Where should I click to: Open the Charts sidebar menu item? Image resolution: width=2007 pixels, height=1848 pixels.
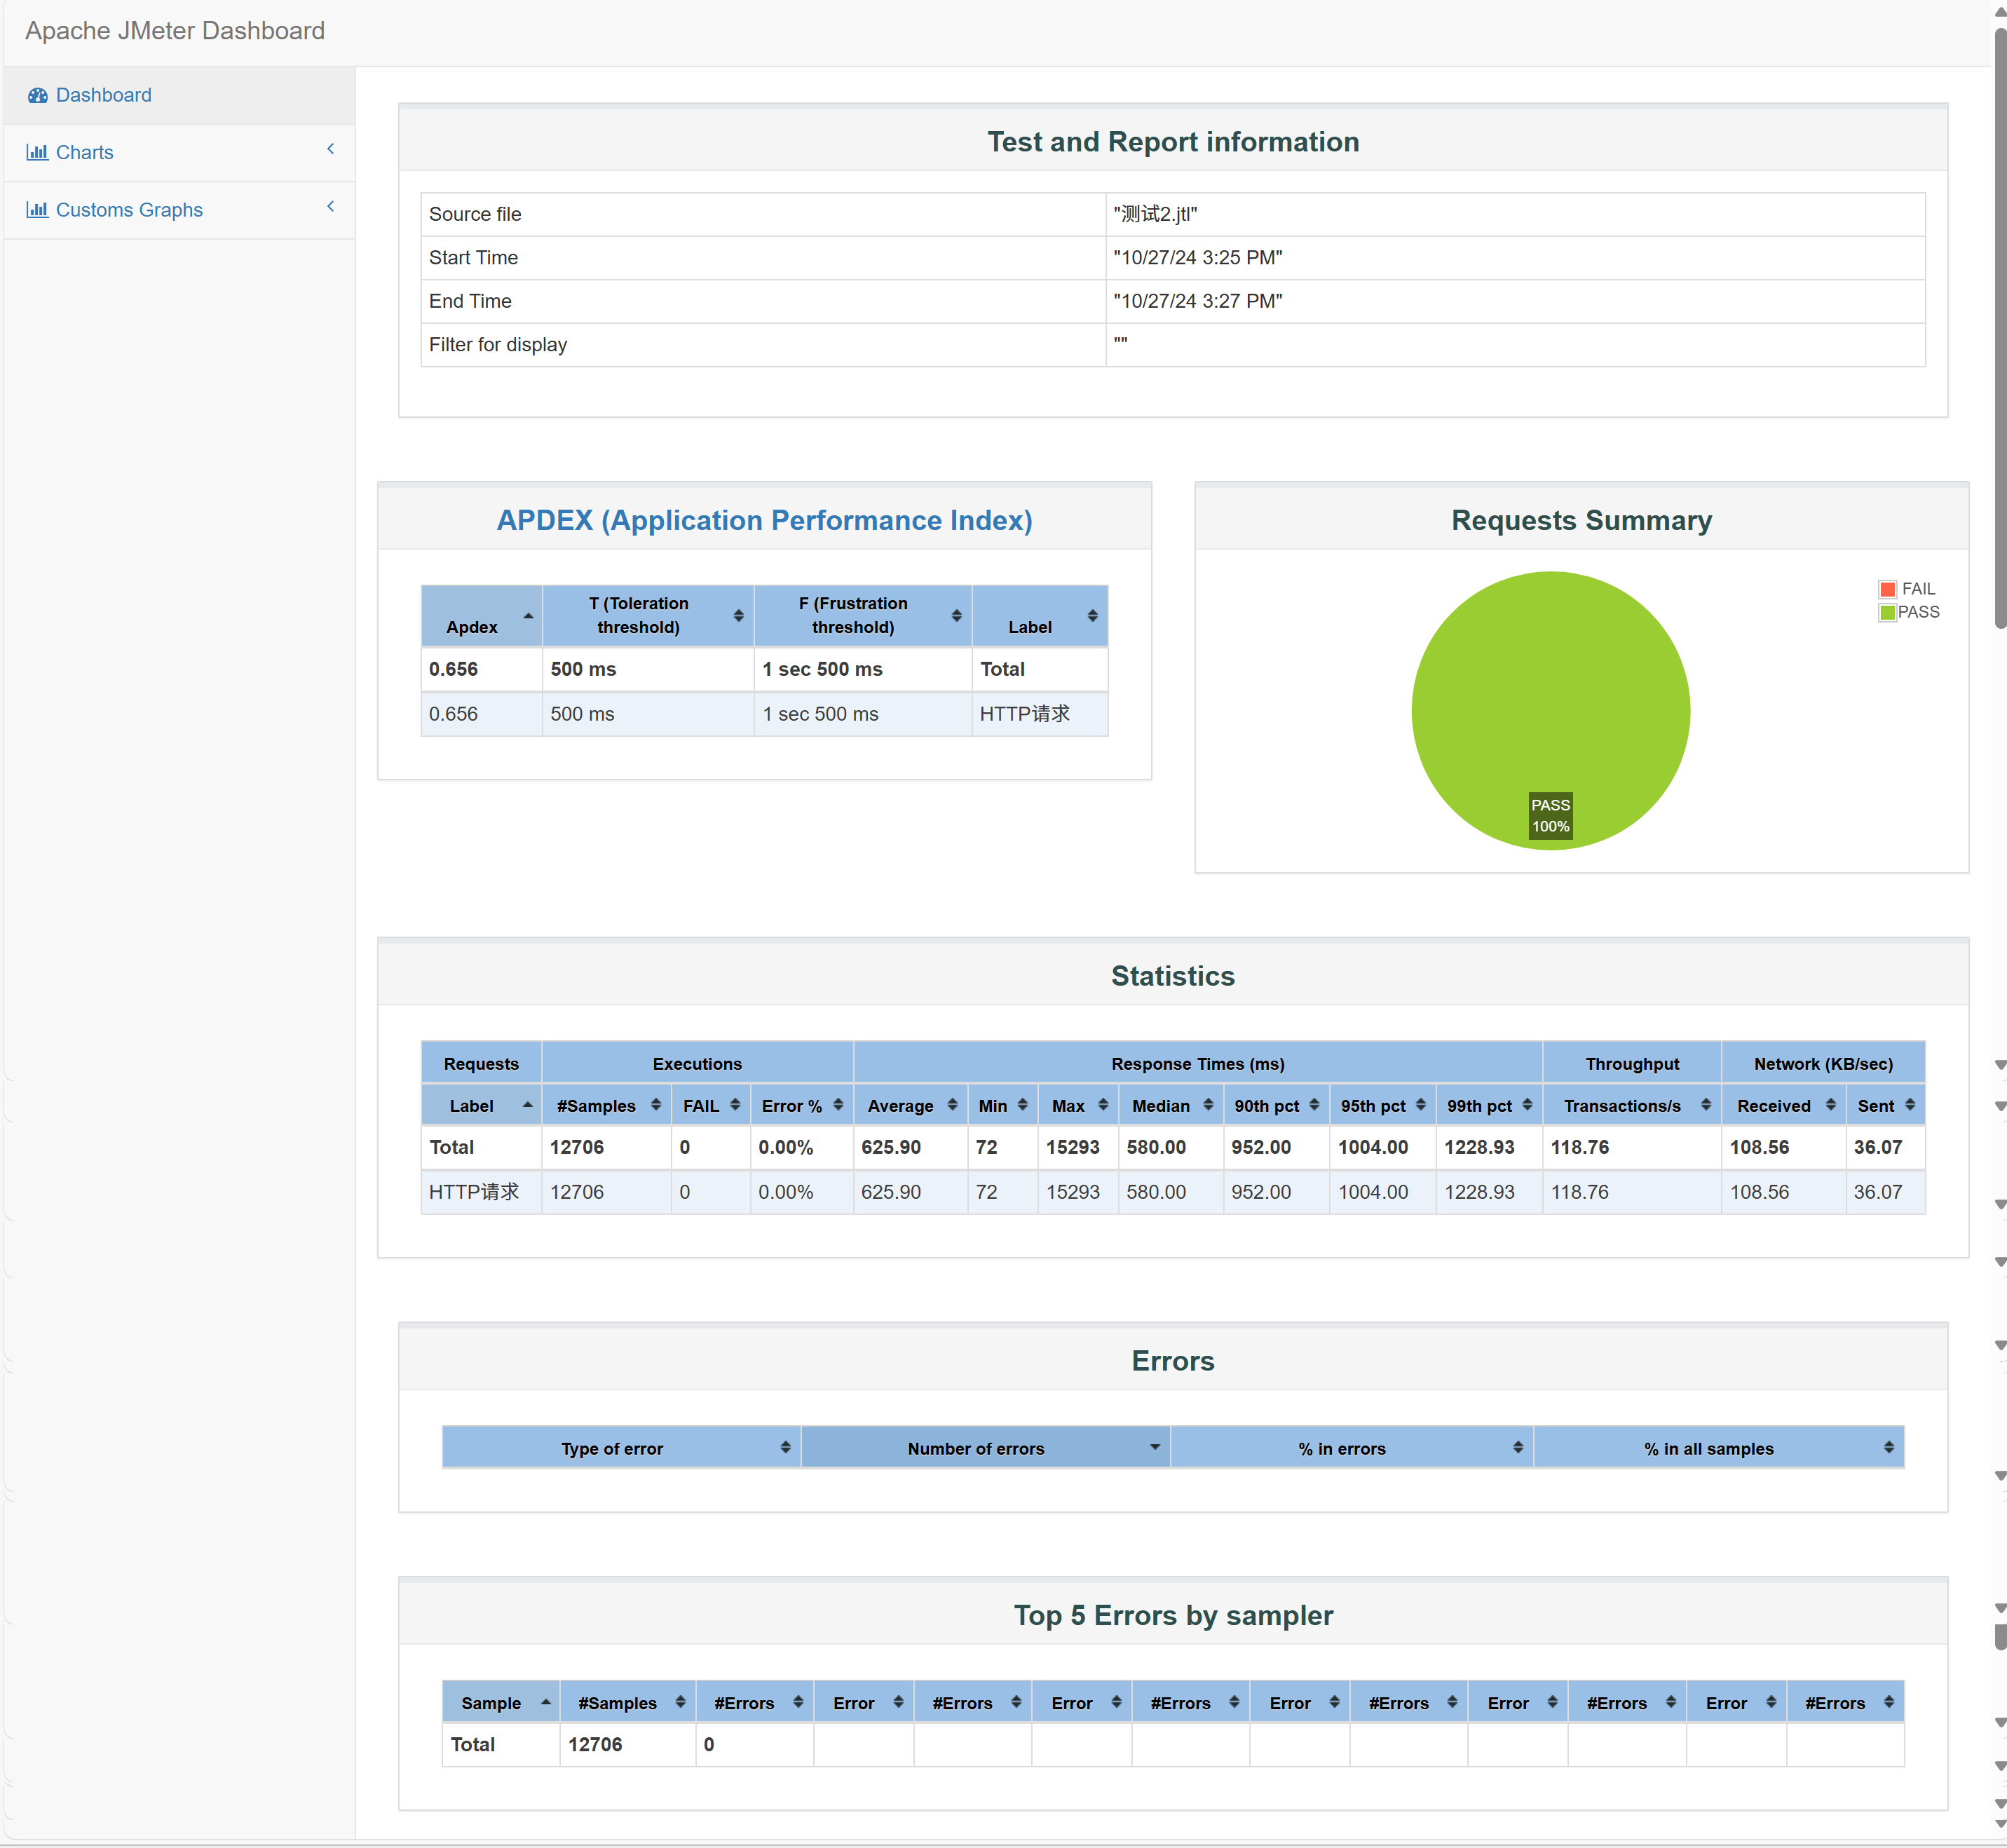[x=85, y=152]
